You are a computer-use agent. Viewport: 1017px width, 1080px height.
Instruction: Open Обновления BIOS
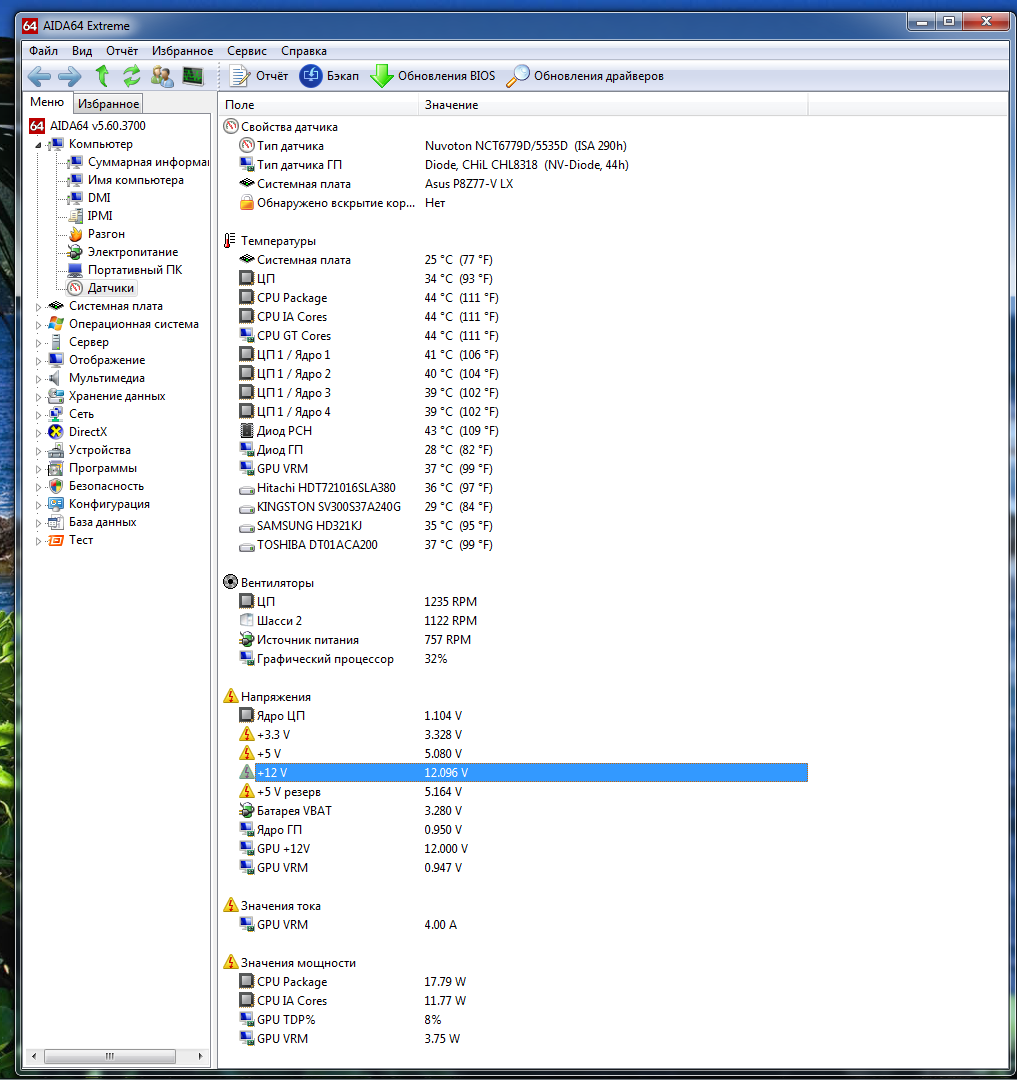(x=433, y=76)
